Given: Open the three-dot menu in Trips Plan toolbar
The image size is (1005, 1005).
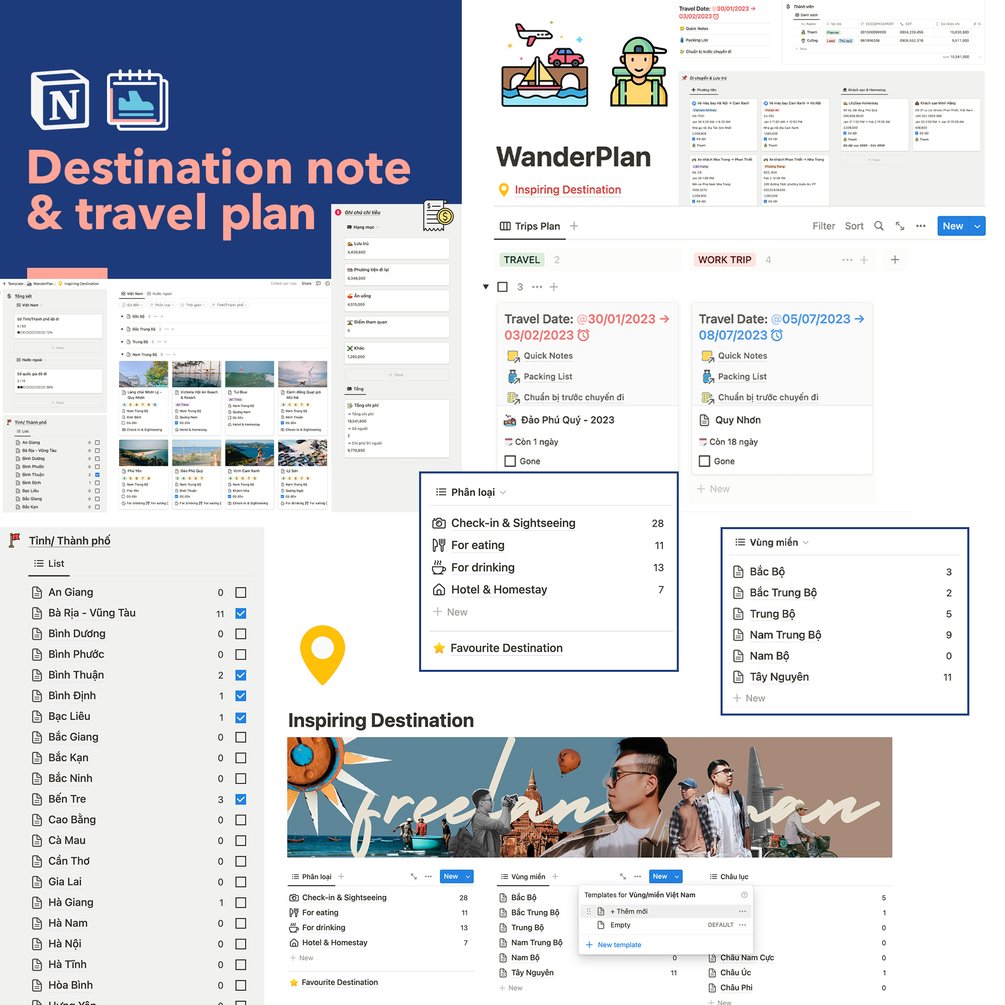Looking at the screenshot, I should click(x=921, y=226).
